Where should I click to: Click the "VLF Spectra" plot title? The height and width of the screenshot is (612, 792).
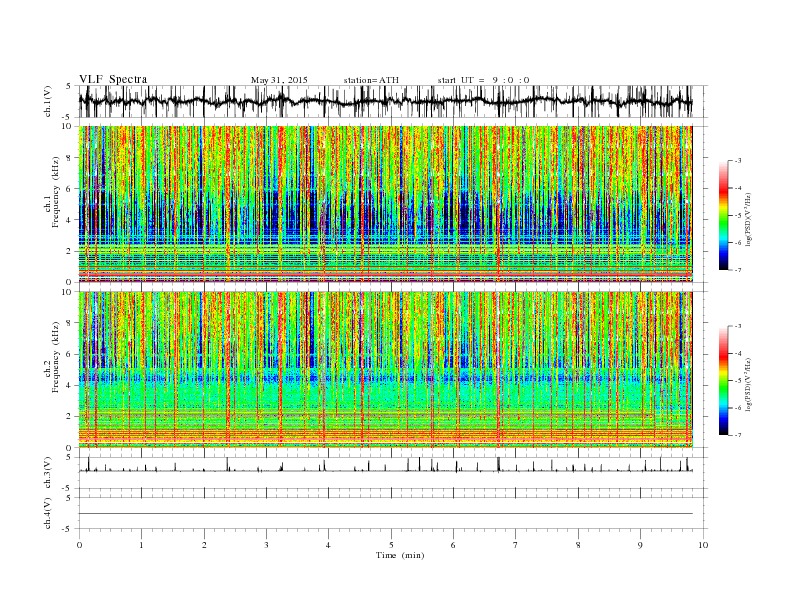(x=113, y=79)
